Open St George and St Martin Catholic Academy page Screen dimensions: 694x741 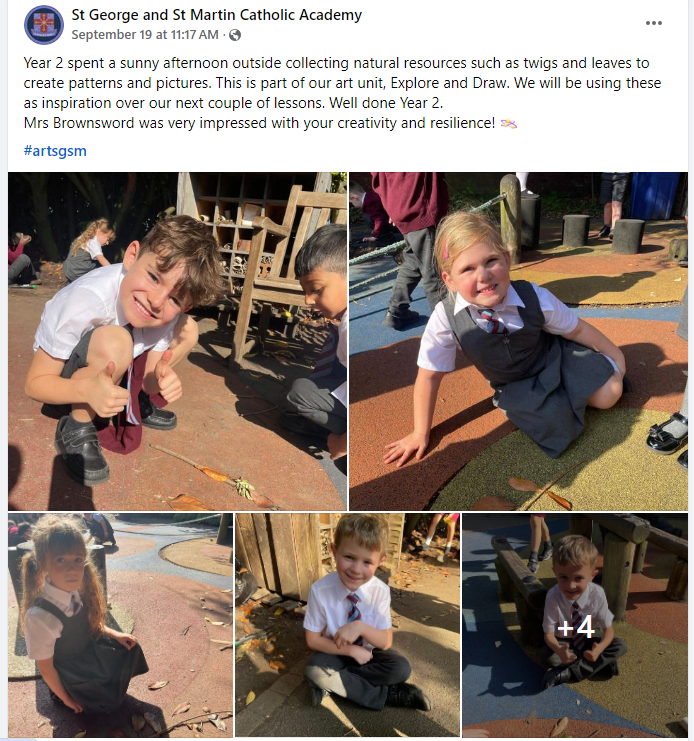[x=216, y=15]
